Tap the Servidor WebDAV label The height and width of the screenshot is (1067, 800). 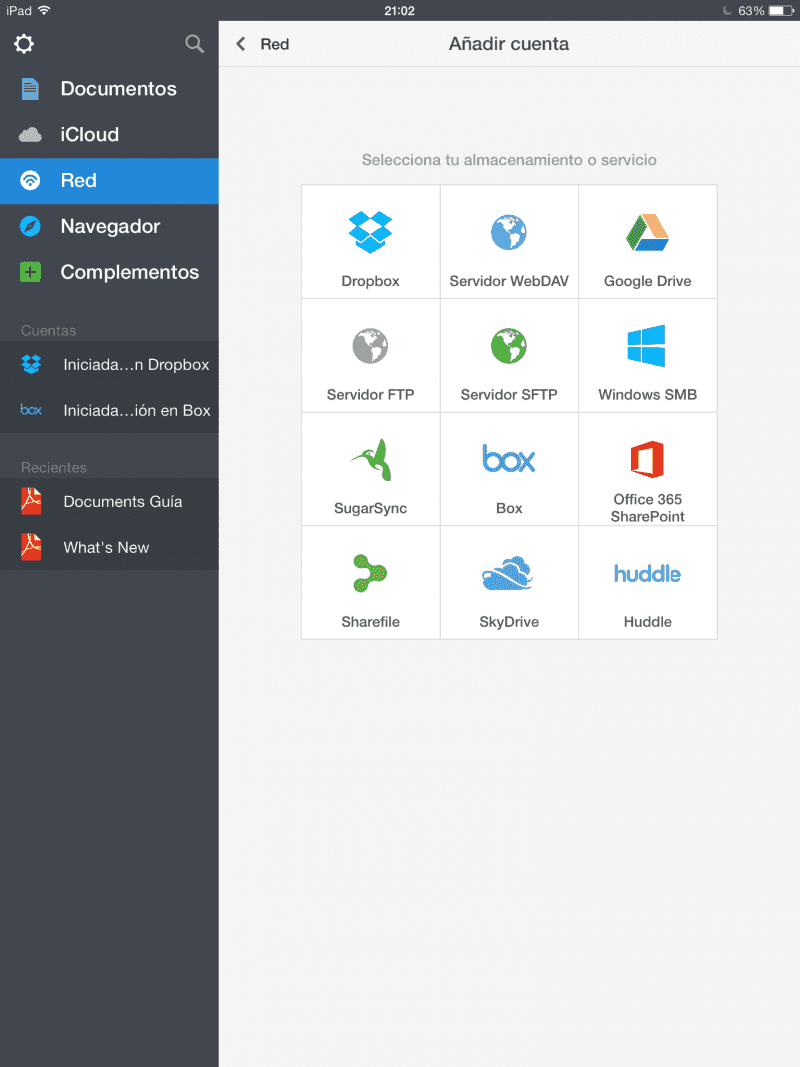(x=509, y=281)
